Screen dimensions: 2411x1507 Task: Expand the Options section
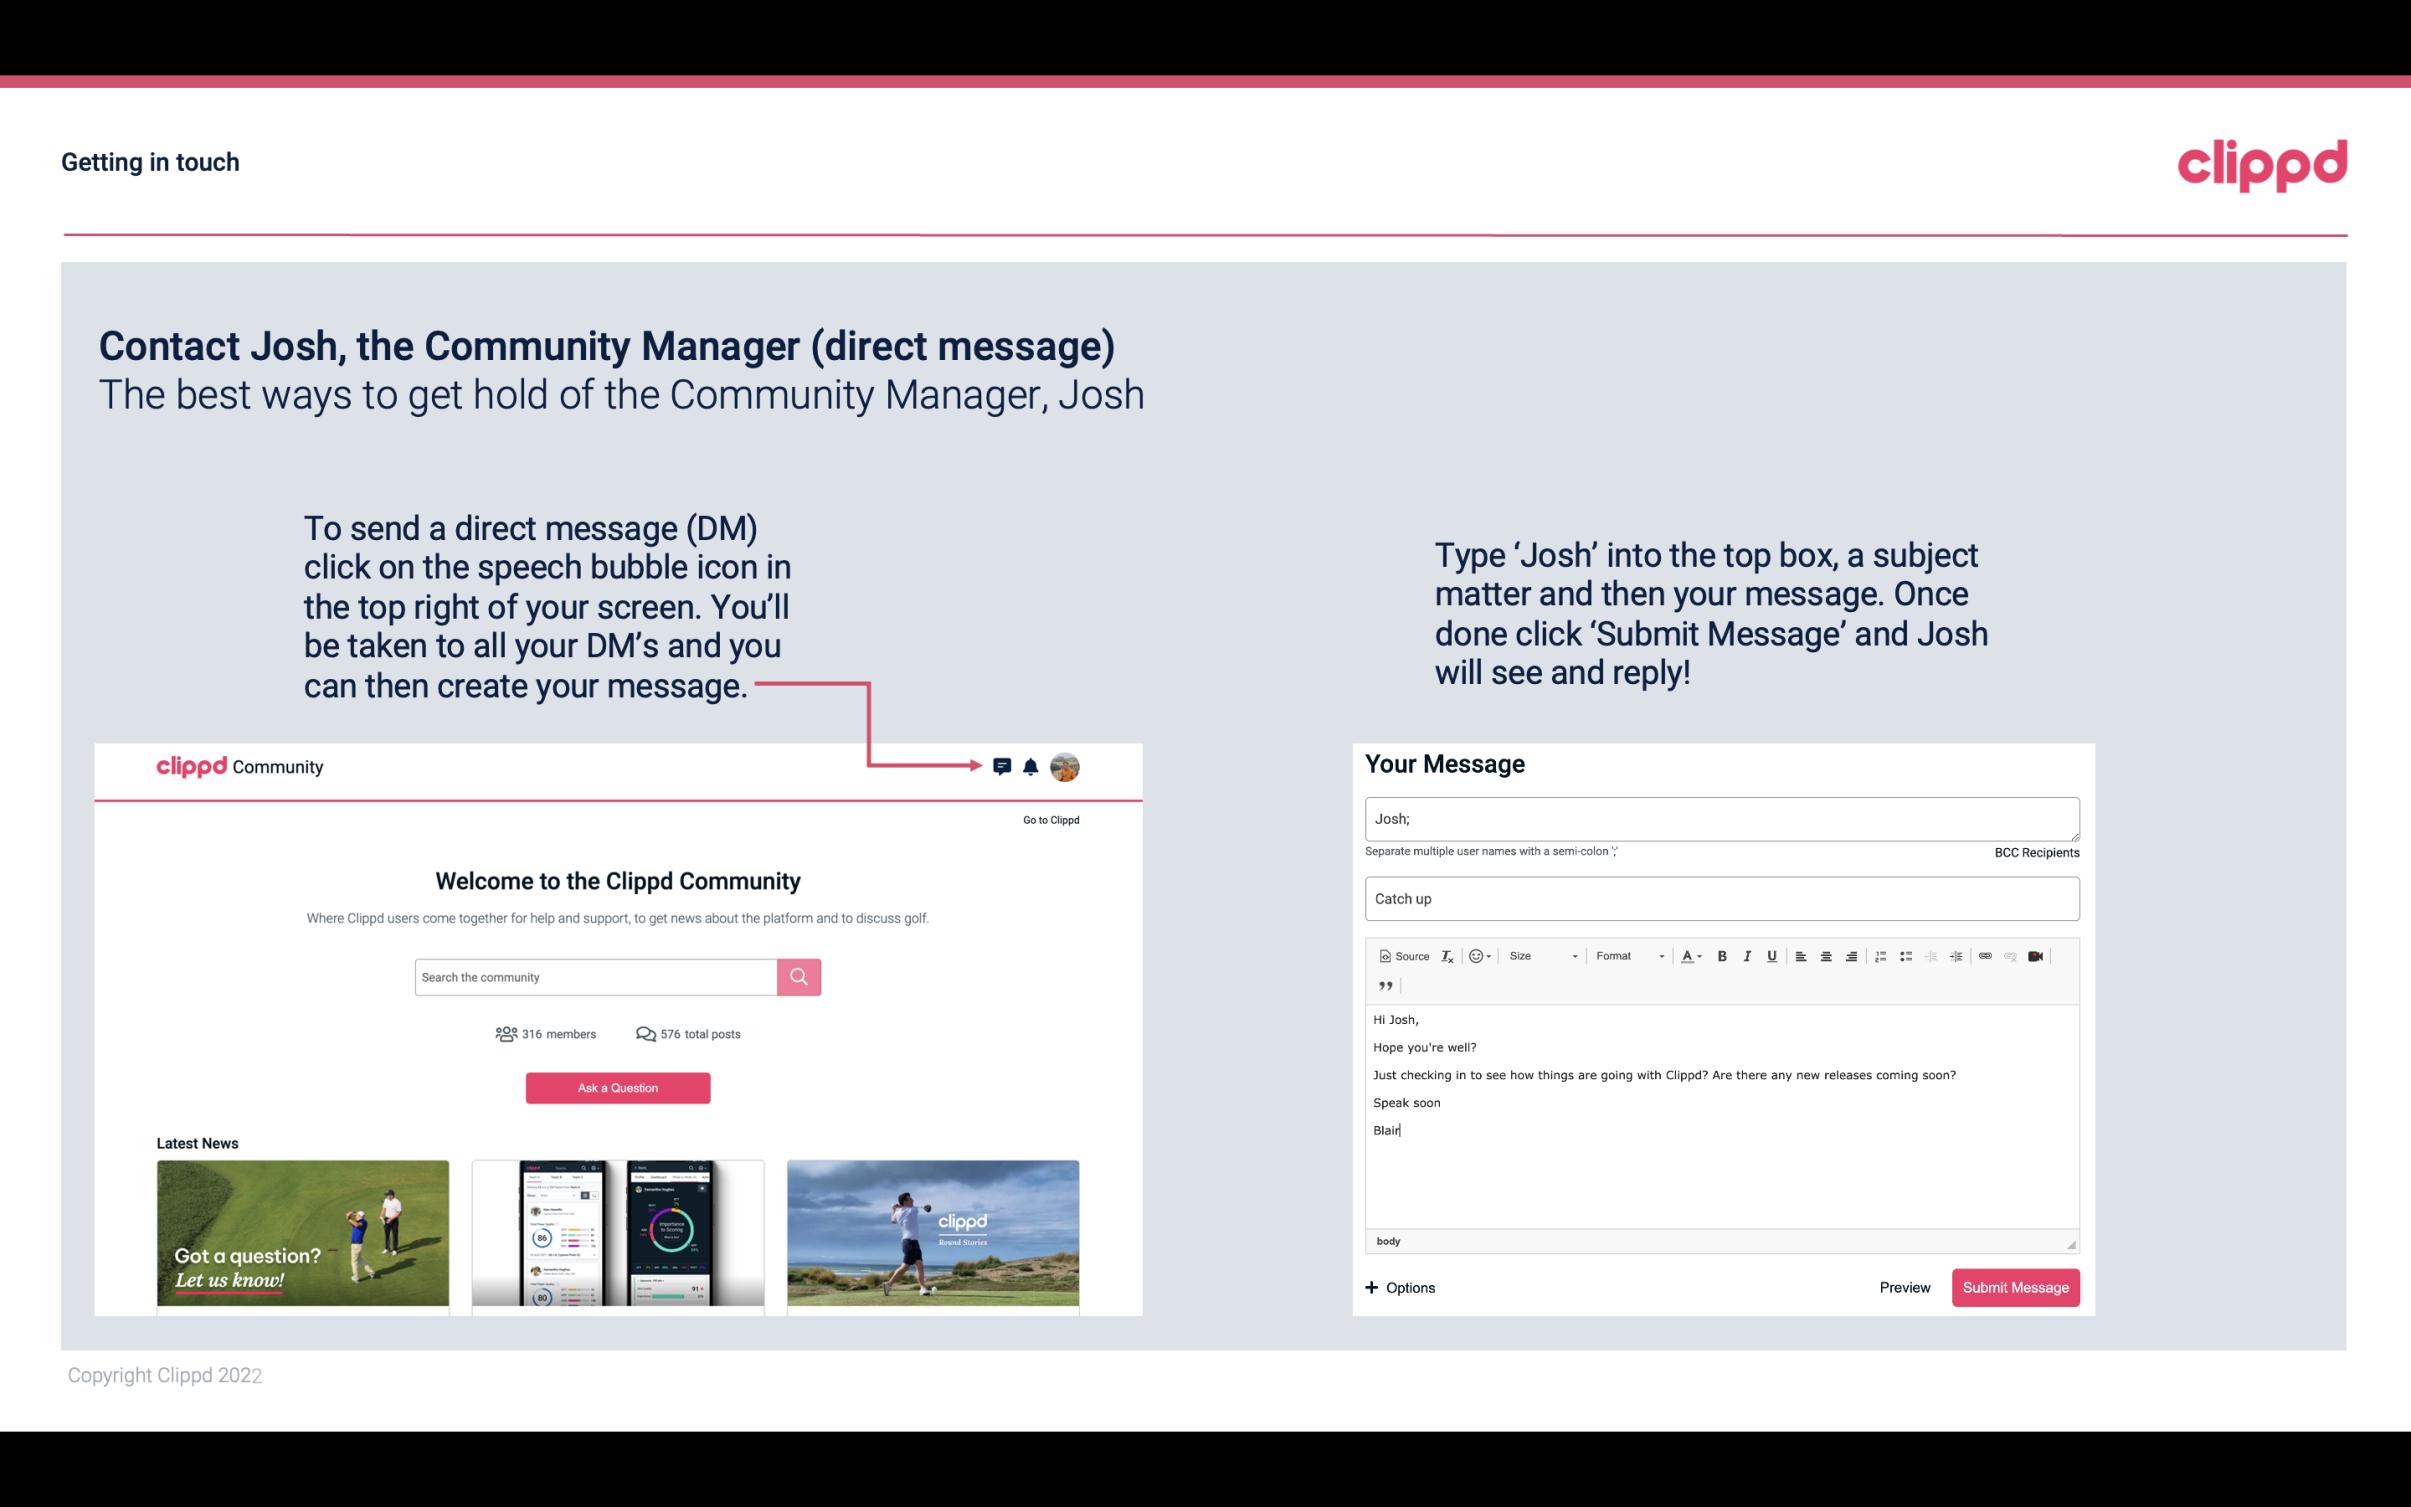(x=1399, y=1287)
